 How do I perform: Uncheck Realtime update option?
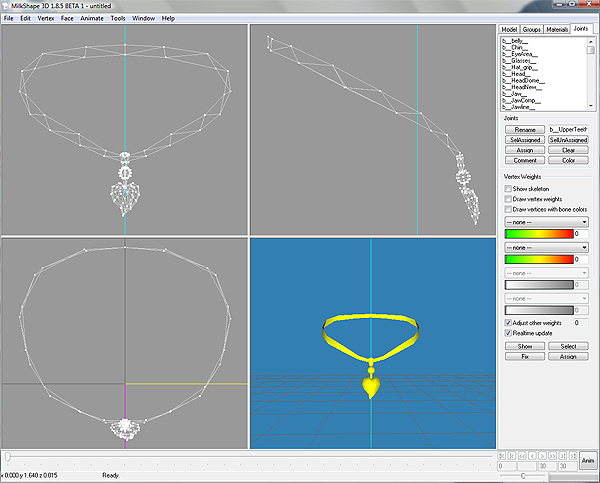pos(508,333)
